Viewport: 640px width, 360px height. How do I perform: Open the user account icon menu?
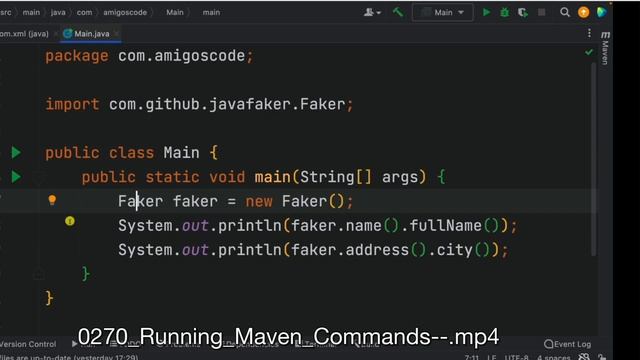point(372,12)
